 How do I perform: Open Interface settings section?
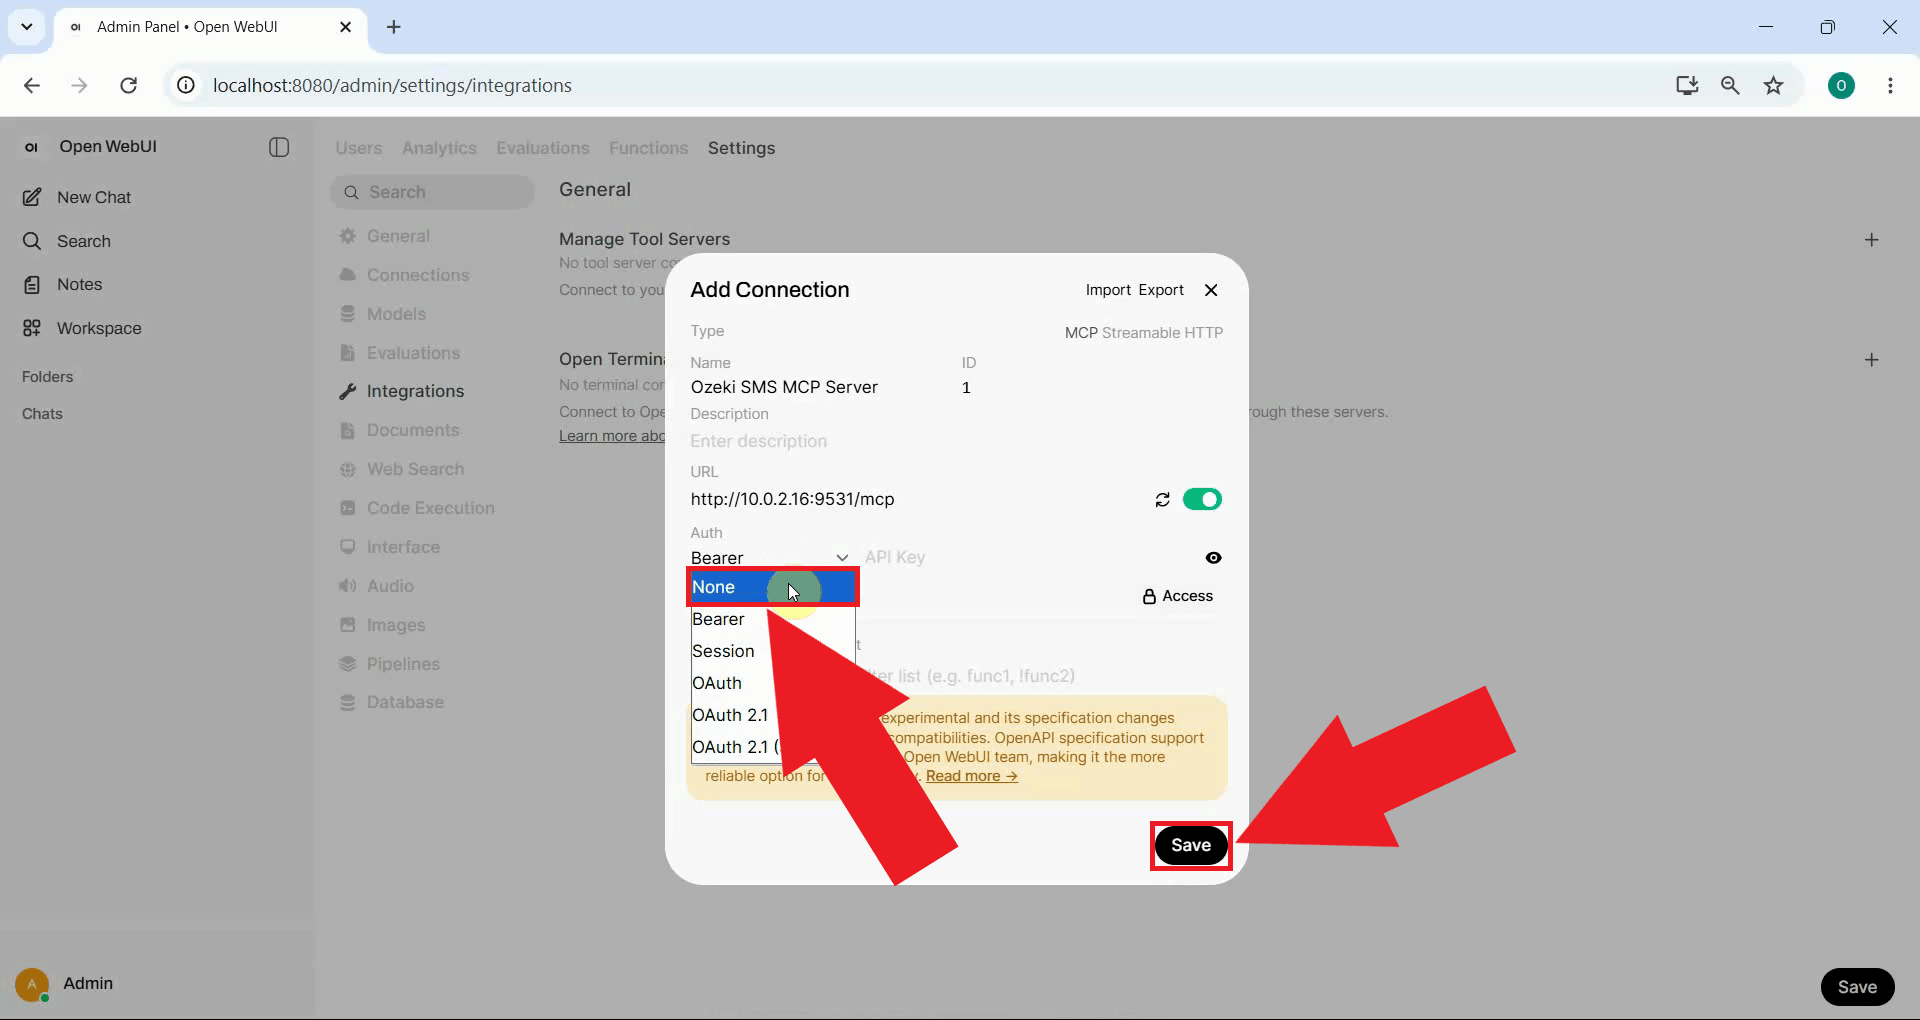tap(390, 547)
